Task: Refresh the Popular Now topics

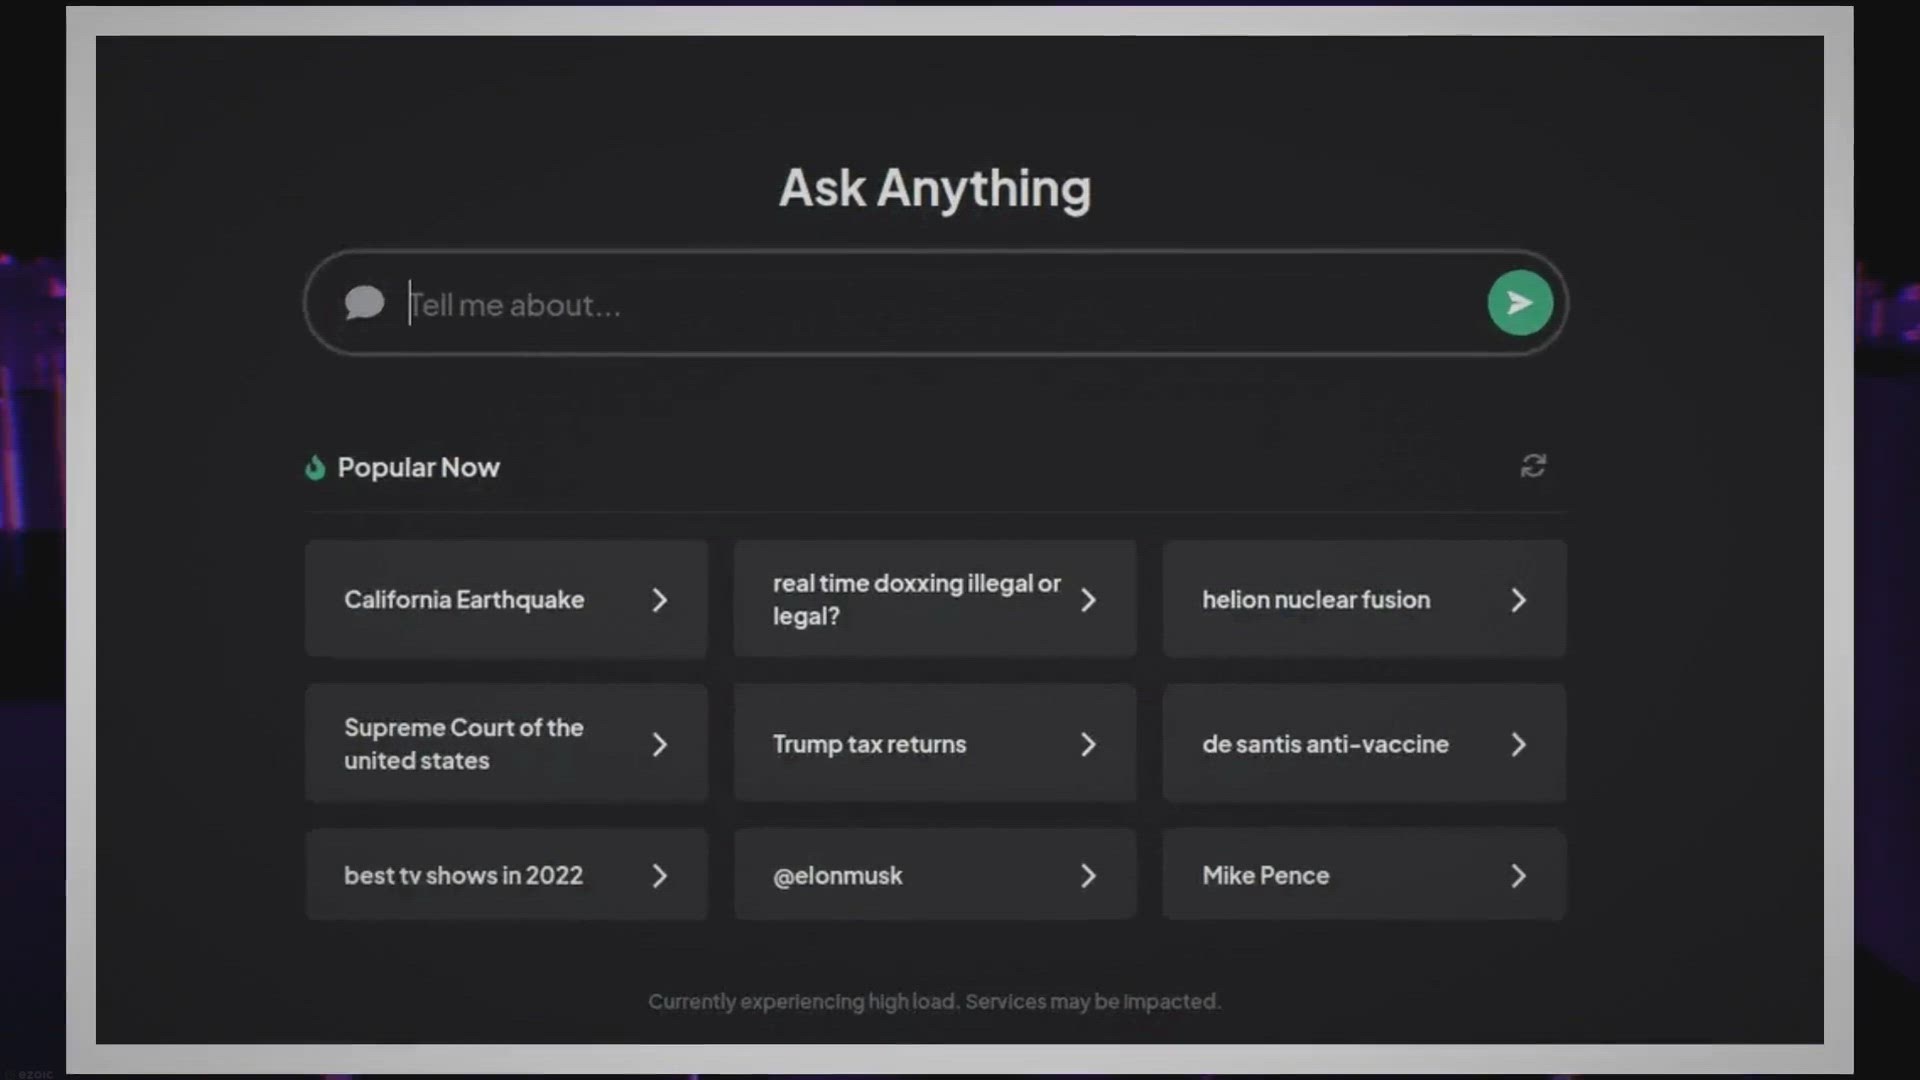Action: (x=1532, y=466)
